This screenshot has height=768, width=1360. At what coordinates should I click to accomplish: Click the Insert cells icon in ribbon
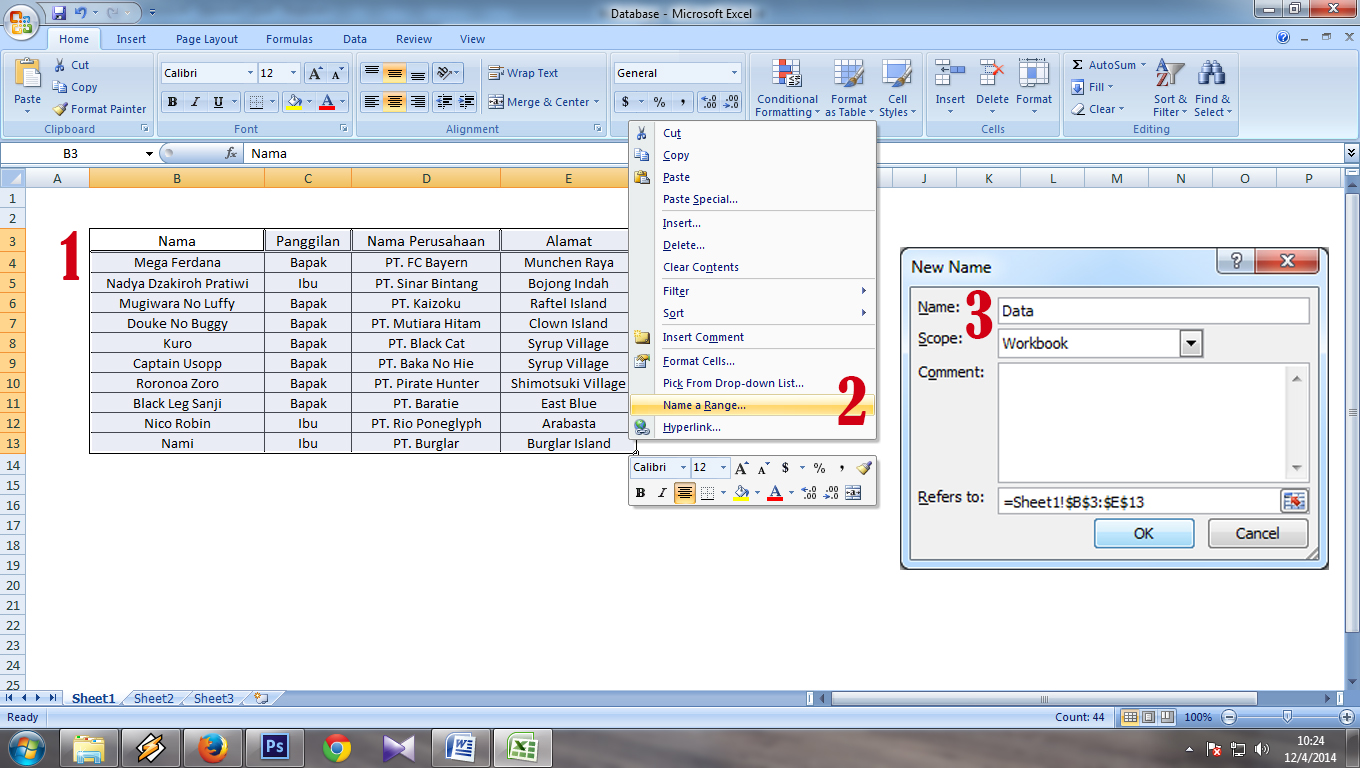[950, 74]
